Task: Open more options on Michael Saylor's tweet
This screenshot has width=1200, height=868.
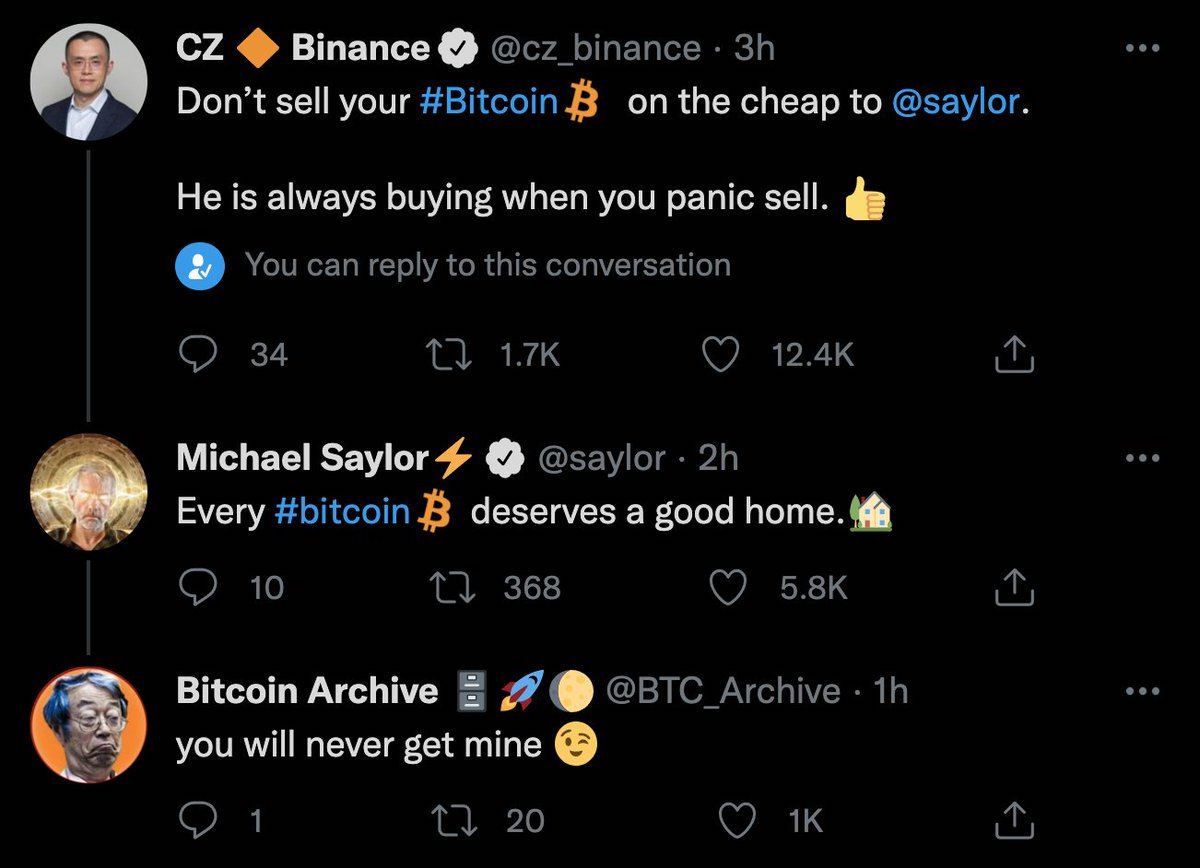Action: click(x=1140, y=458)
